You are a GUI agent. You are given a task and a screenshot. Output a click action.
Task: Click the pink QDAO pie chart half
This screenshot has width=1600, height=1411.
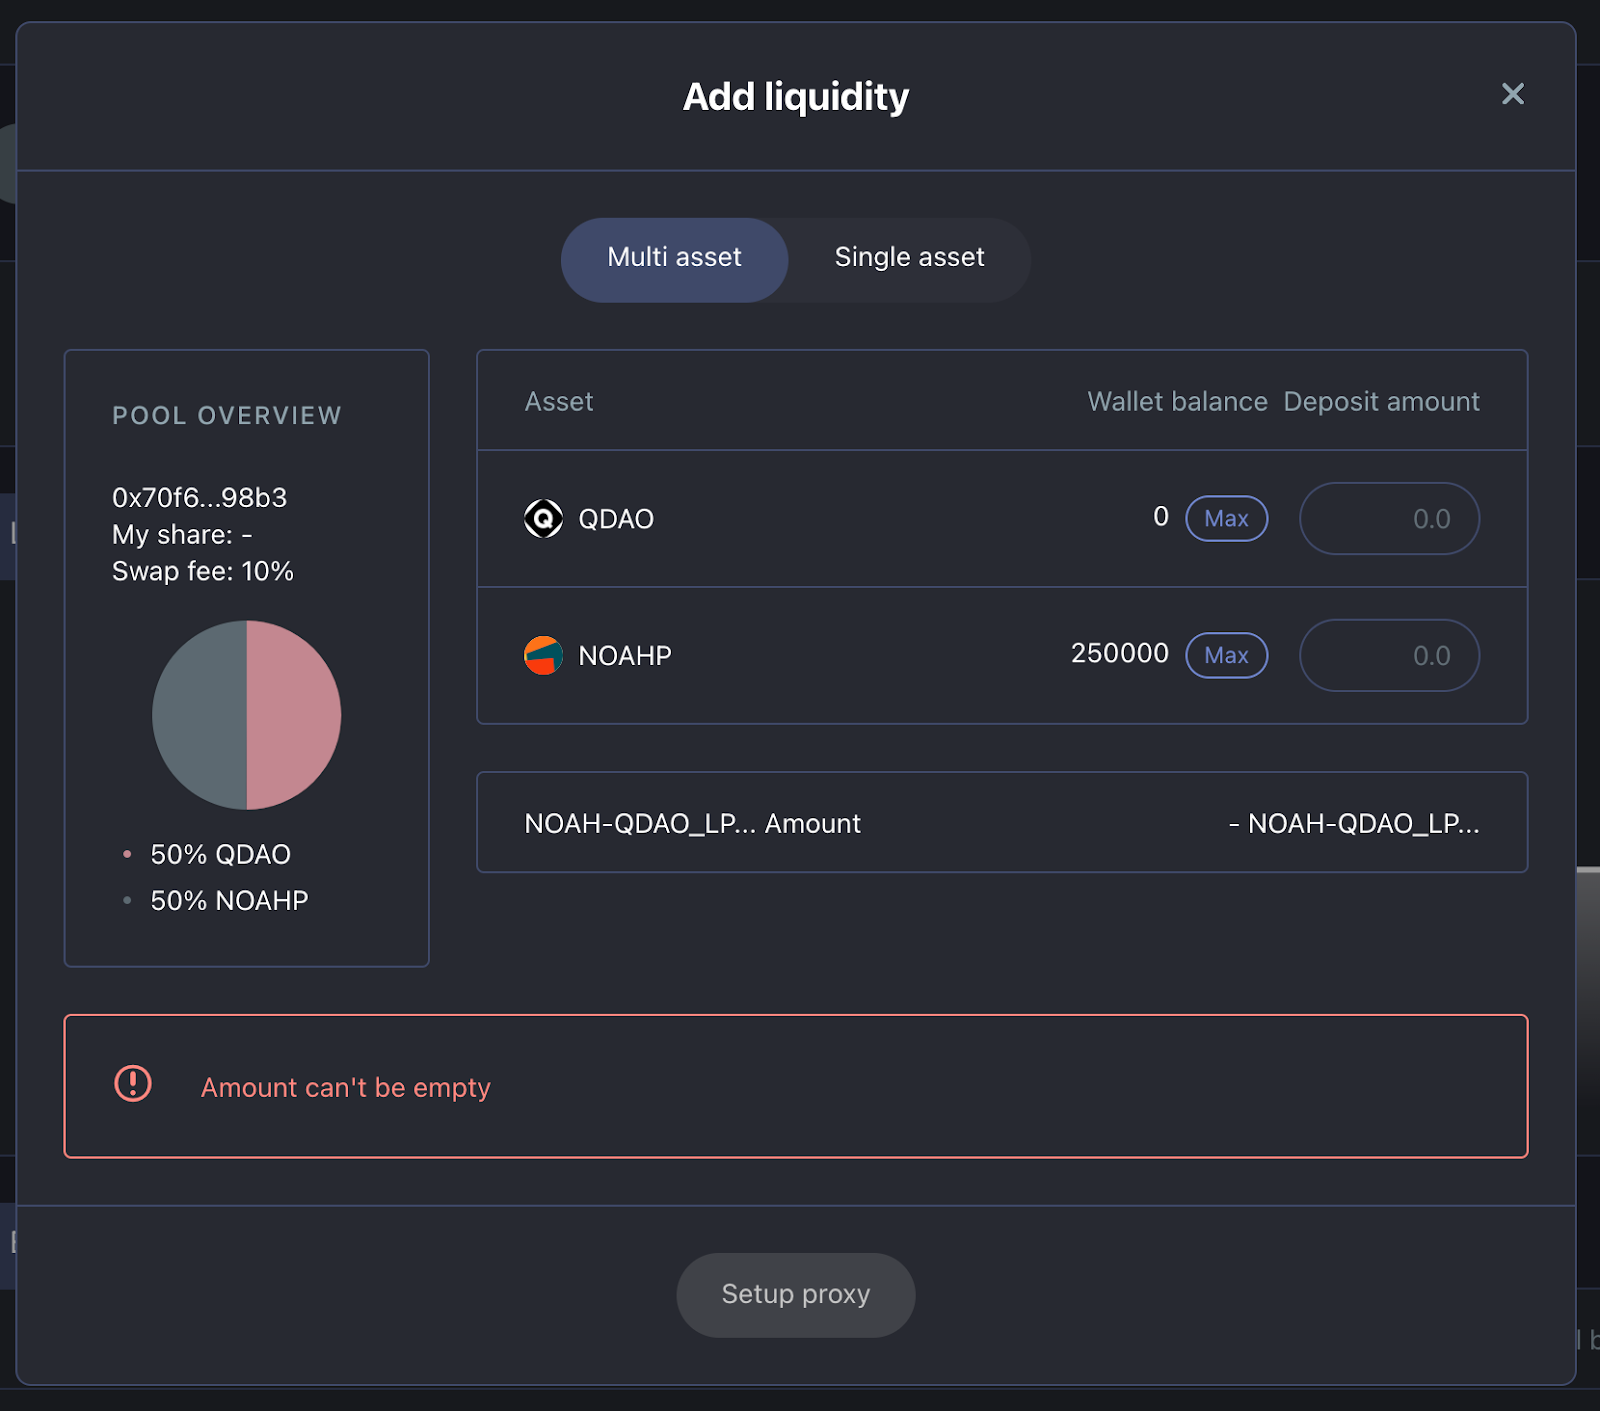(294, 715)
